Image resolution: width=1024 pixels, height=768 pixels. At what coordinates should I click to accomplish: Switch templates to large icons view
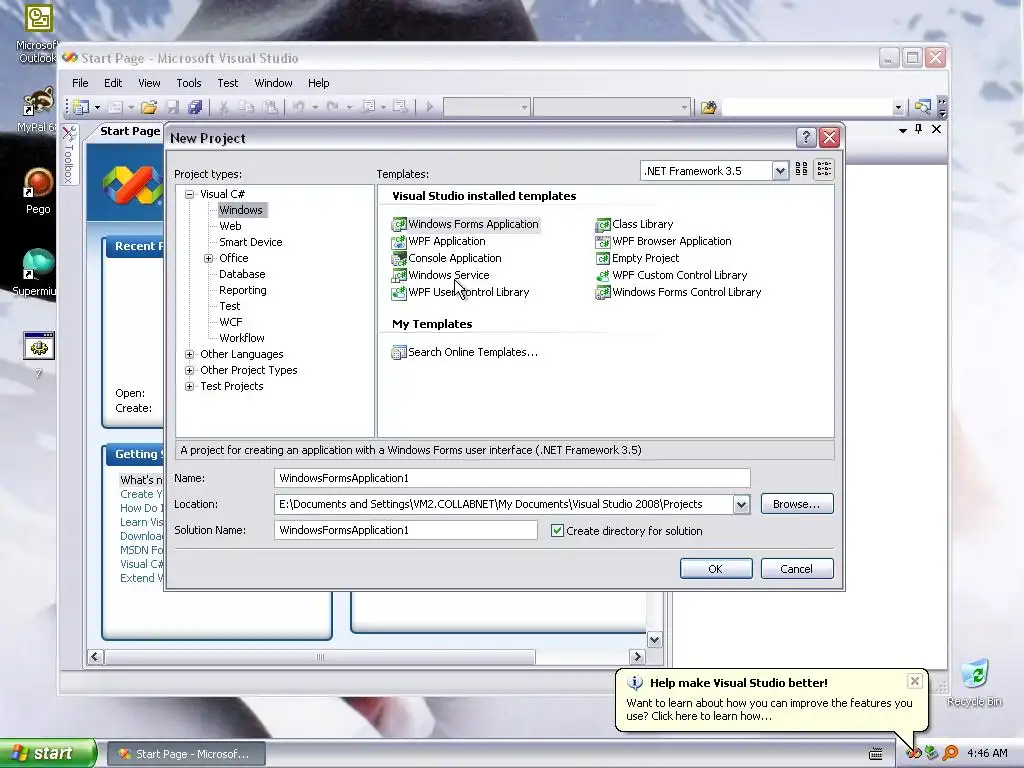tap(801, 170)
